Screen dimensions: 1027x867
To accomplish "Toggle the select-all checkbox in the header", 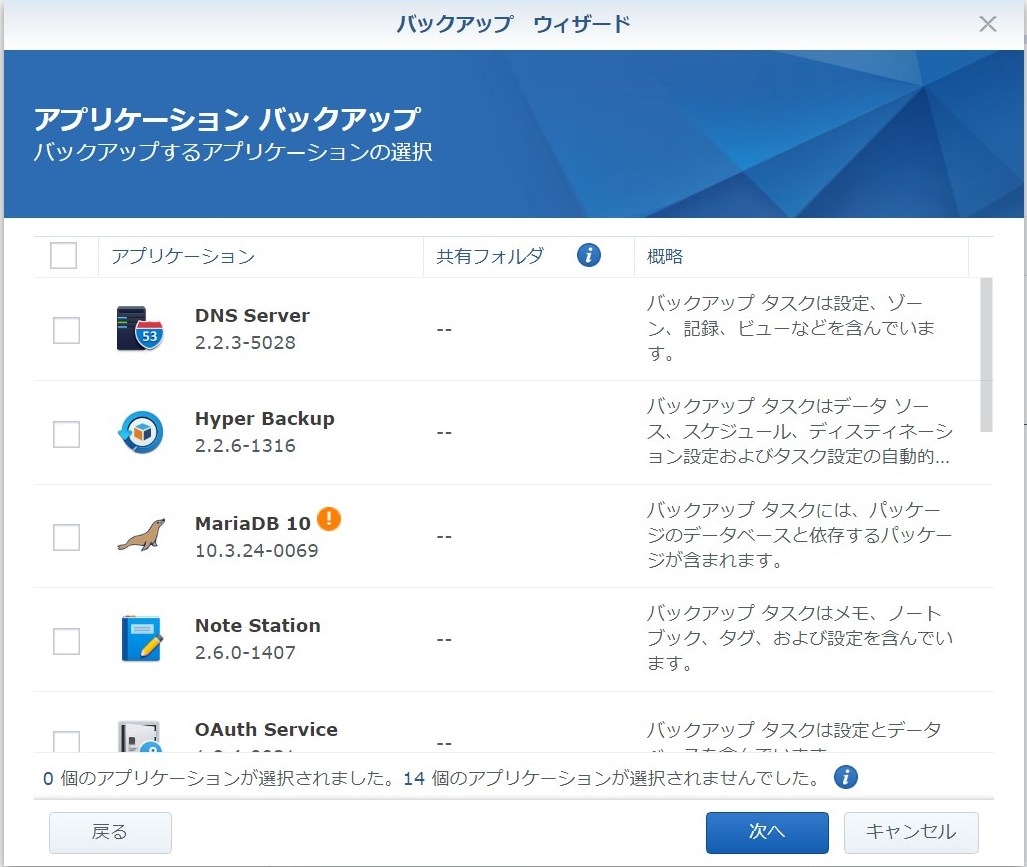I will (x=64, y=256).
